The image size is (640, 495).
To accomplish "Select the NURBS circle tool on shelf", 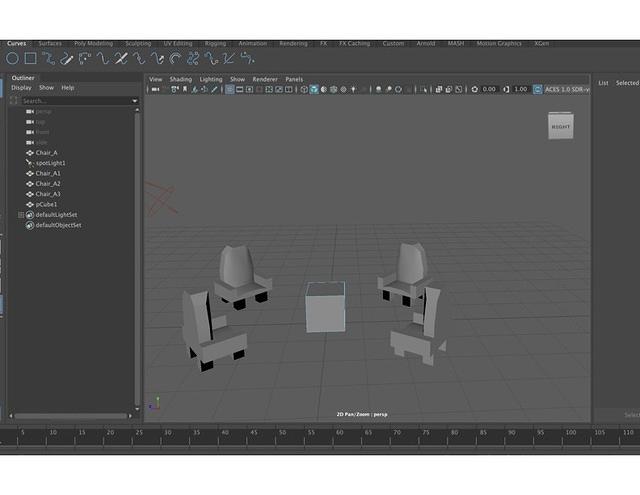I will click(x=13, y=58).
